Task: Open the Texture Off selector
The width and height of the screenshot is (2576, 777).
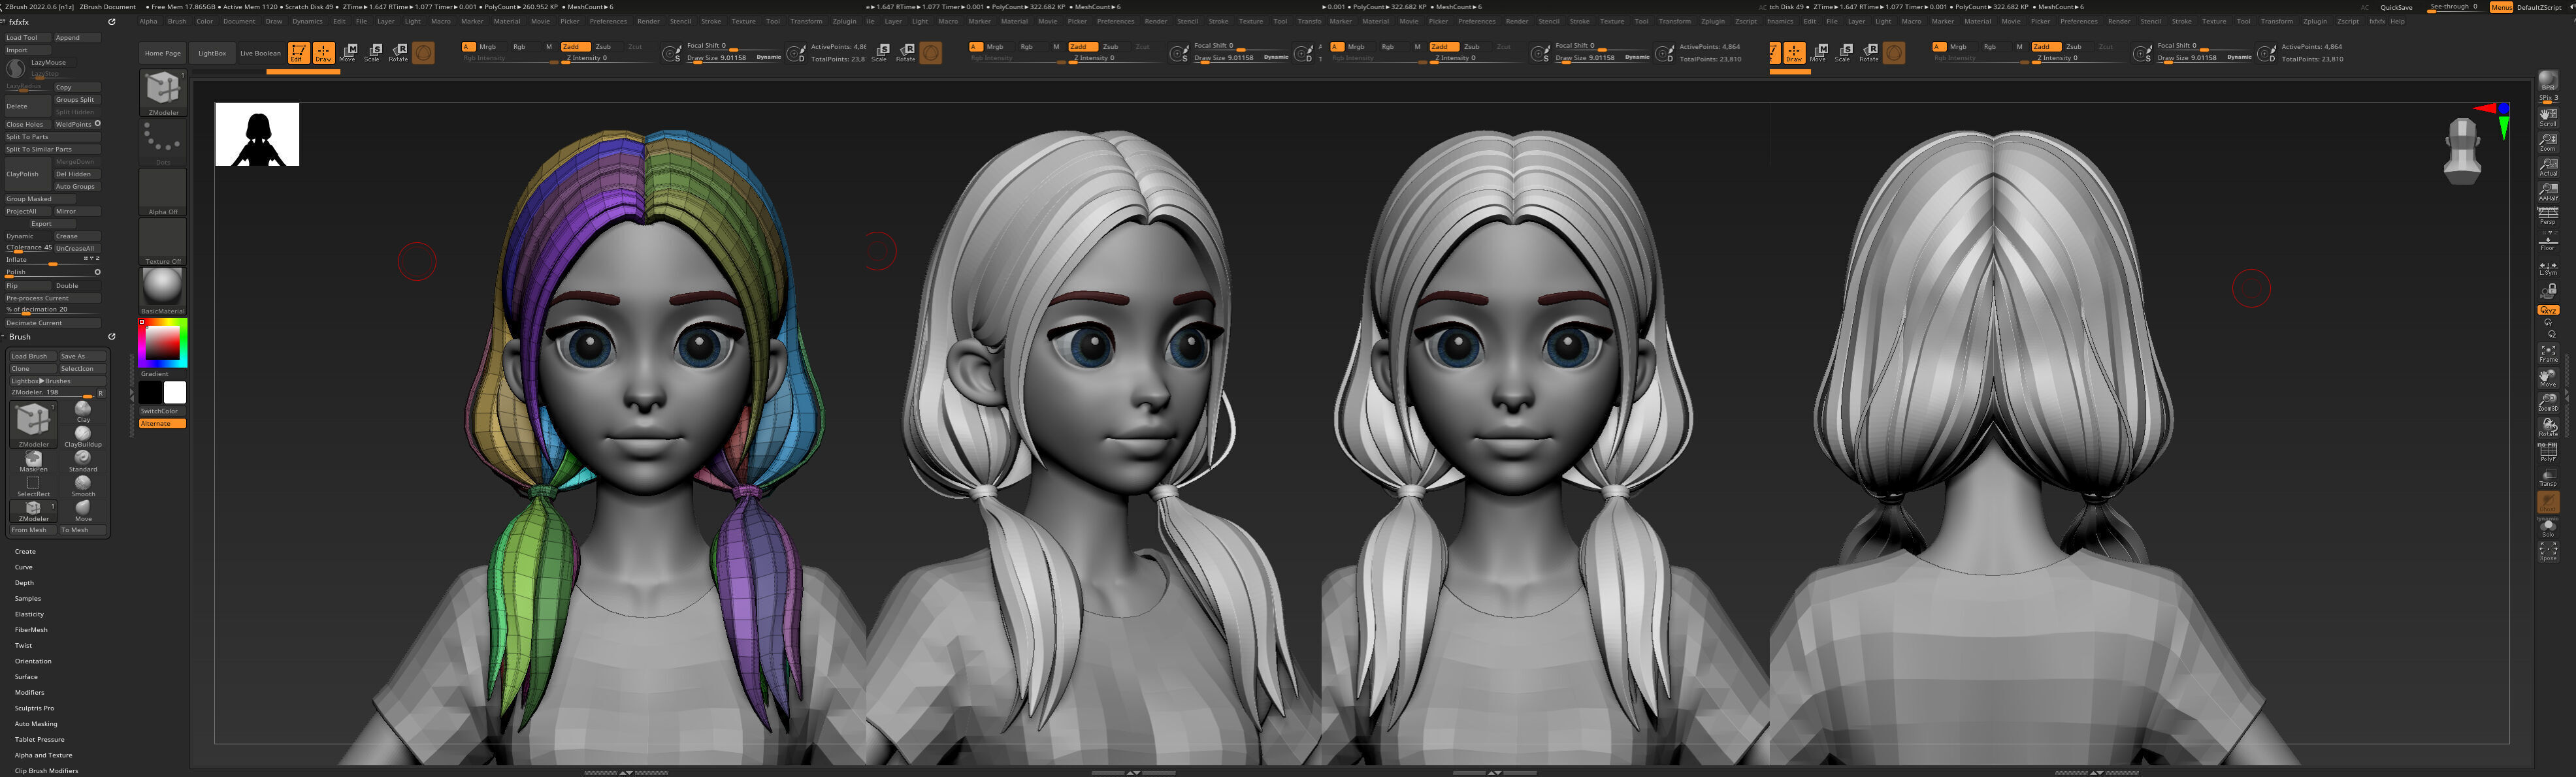Action: click(x=163, y=242)
